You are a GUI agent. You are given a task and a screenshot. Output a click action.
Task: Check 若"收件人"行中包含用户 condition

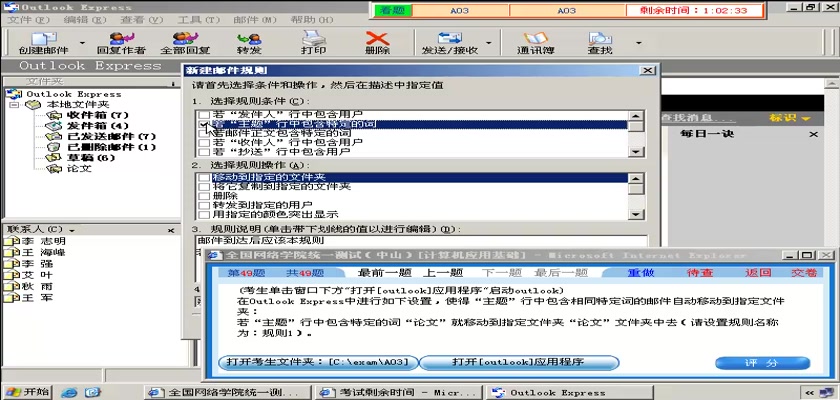203,143
